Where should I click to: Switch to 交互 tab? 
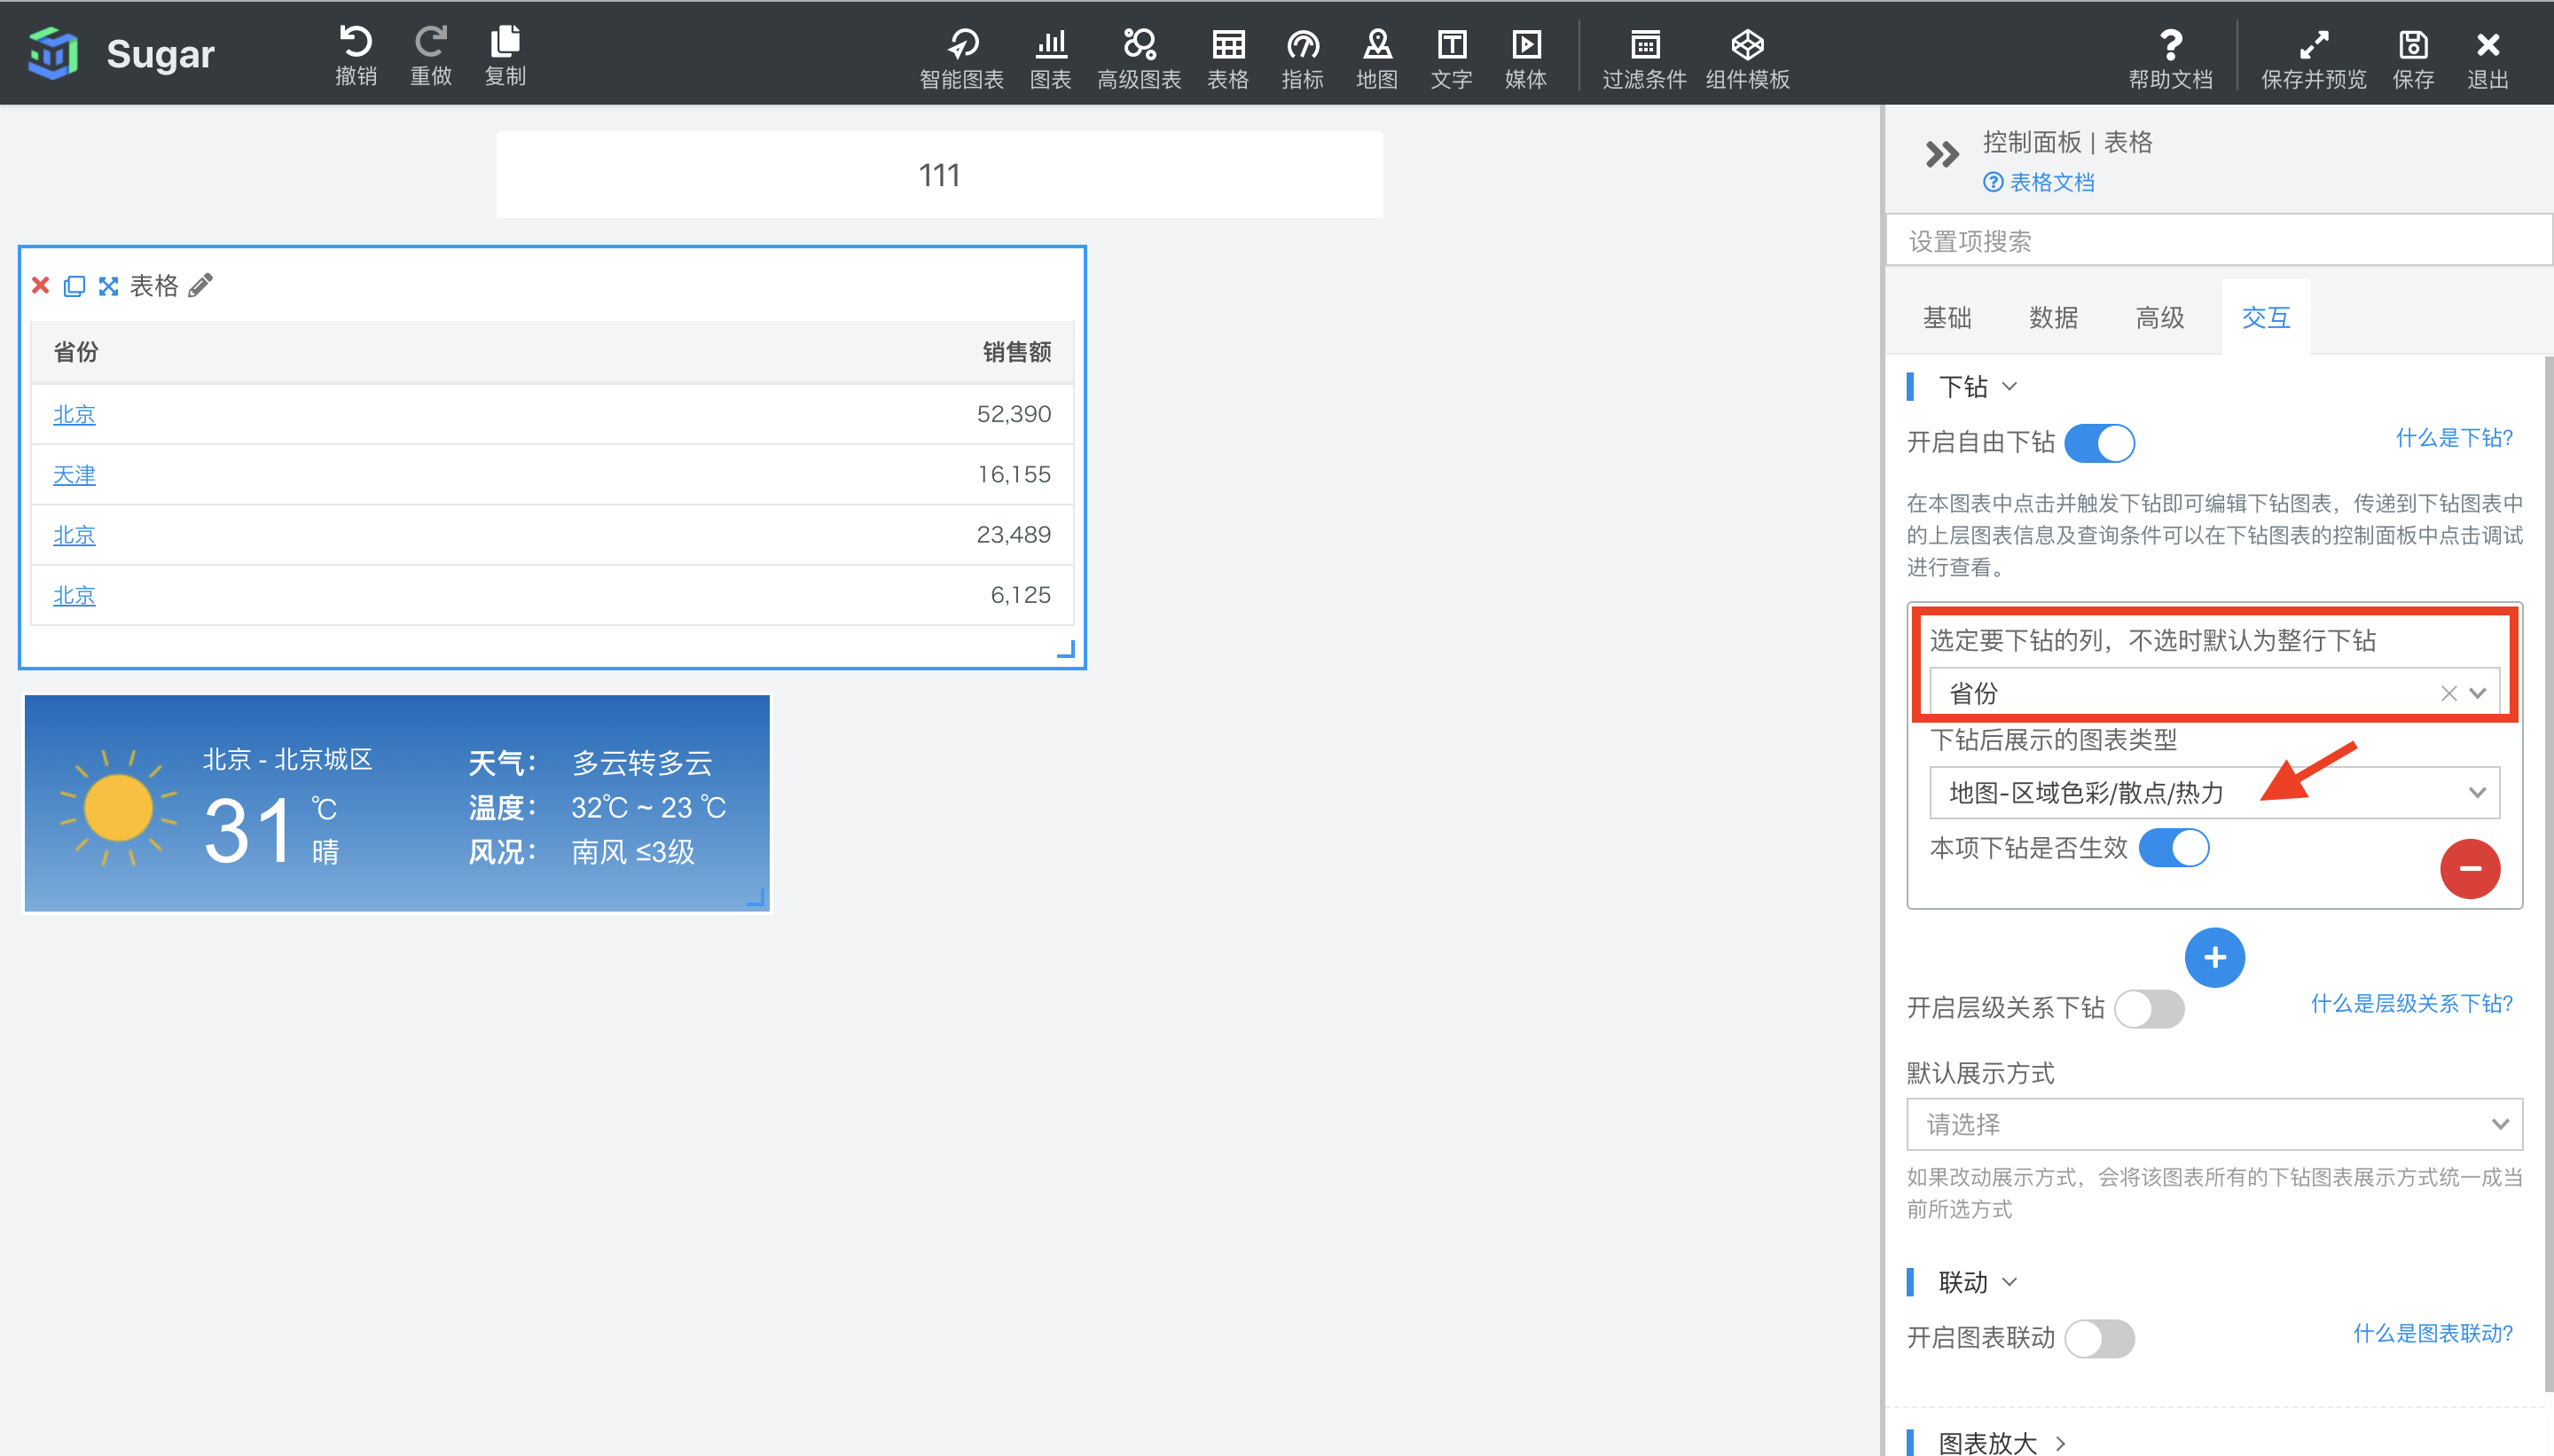(2267, 316)
